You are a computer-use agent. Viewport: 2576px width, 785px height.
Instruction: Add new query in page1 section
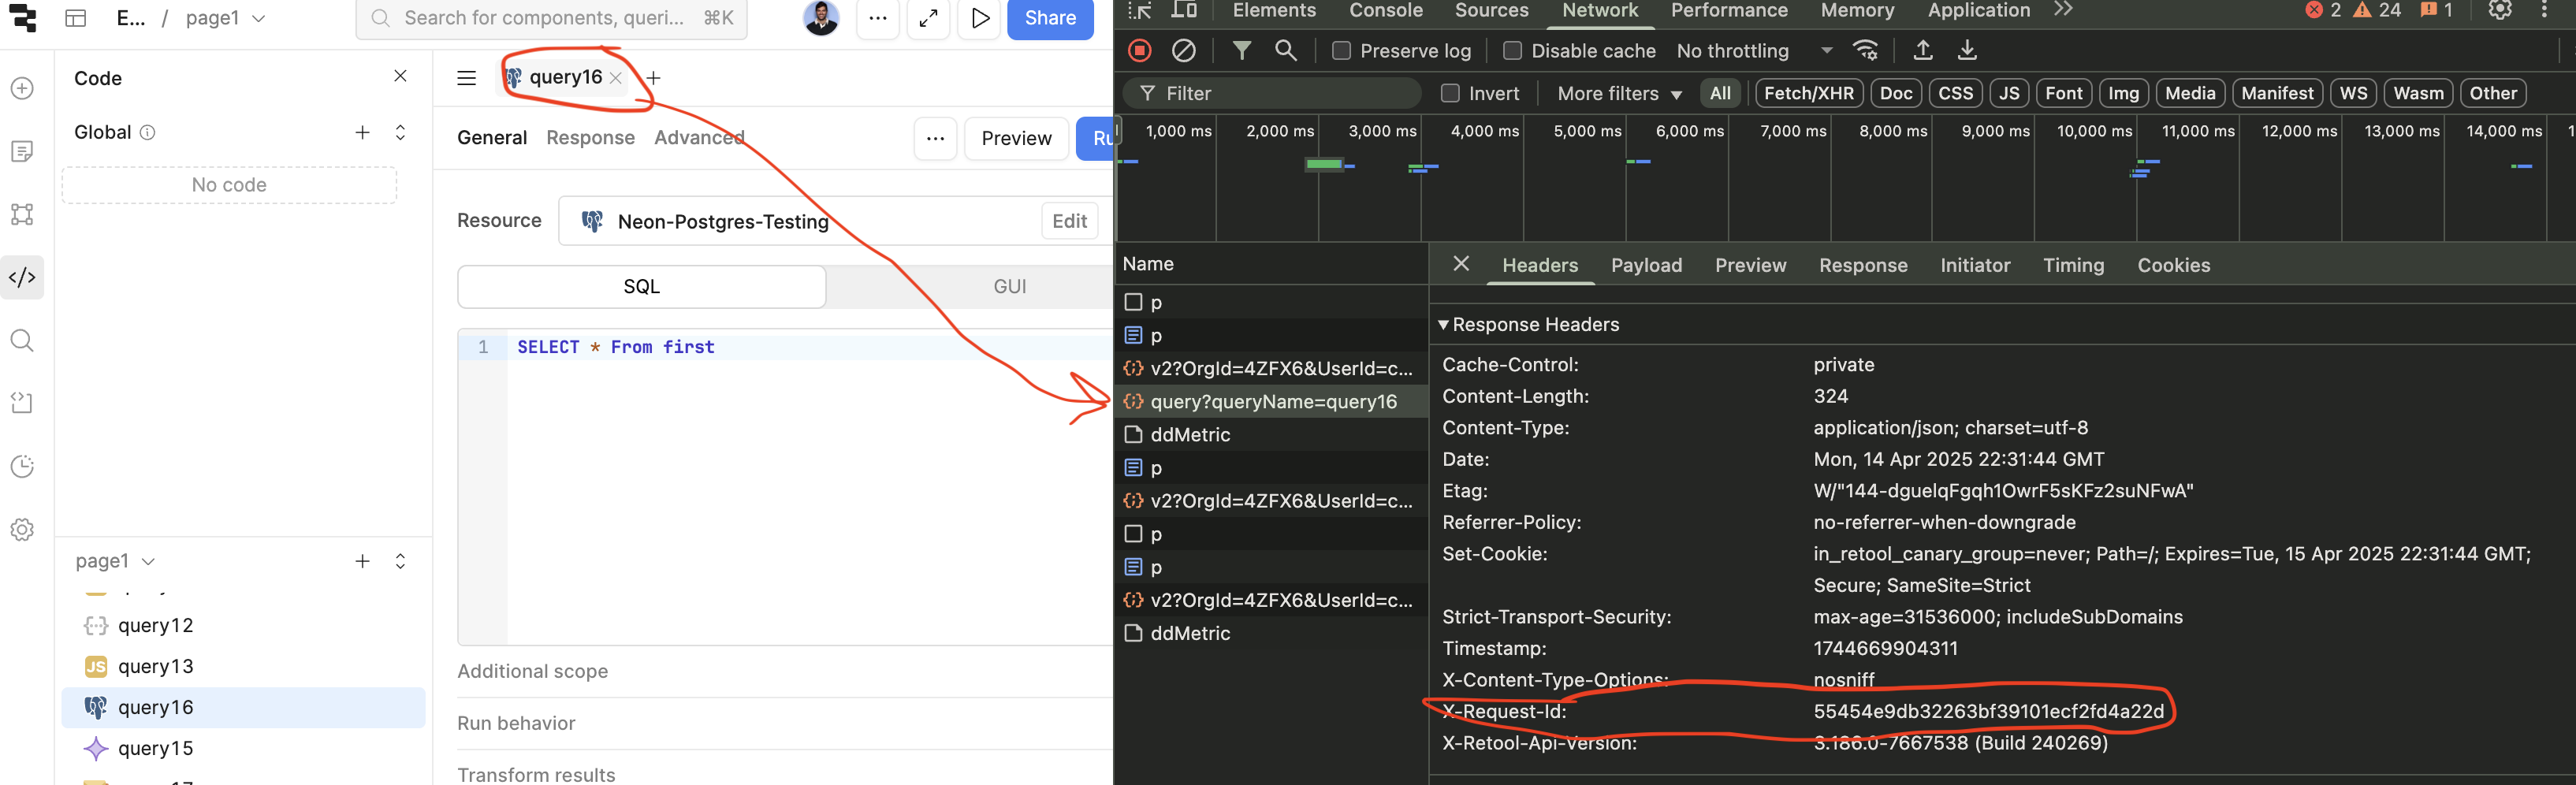tap(362, 561)
